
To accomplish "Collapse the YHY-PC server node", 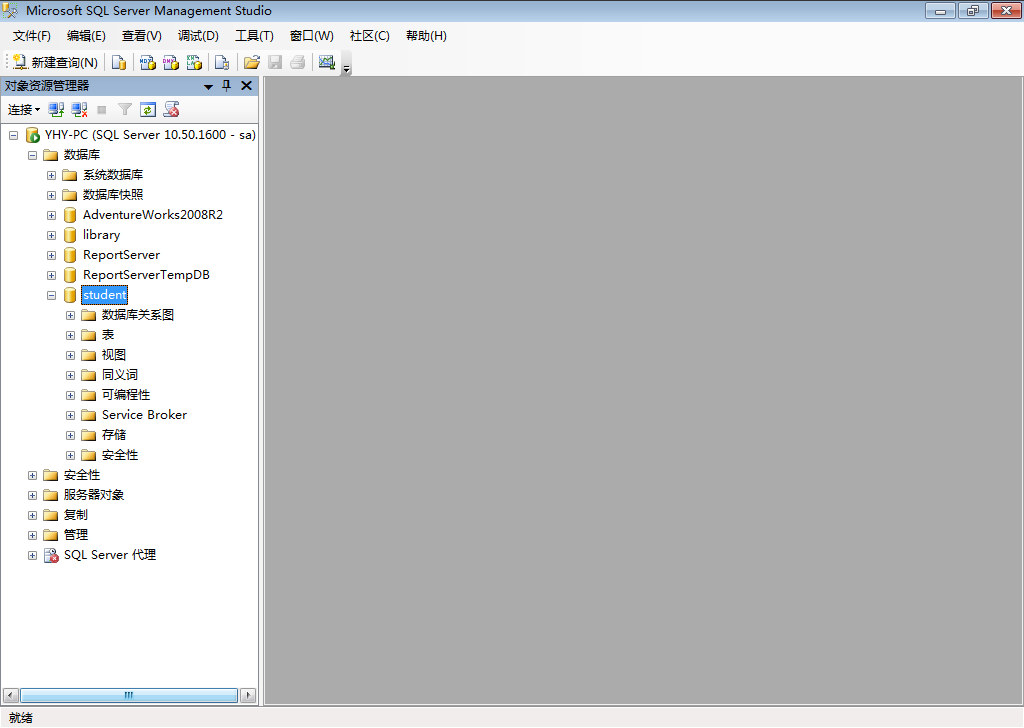I will point(13,135).
